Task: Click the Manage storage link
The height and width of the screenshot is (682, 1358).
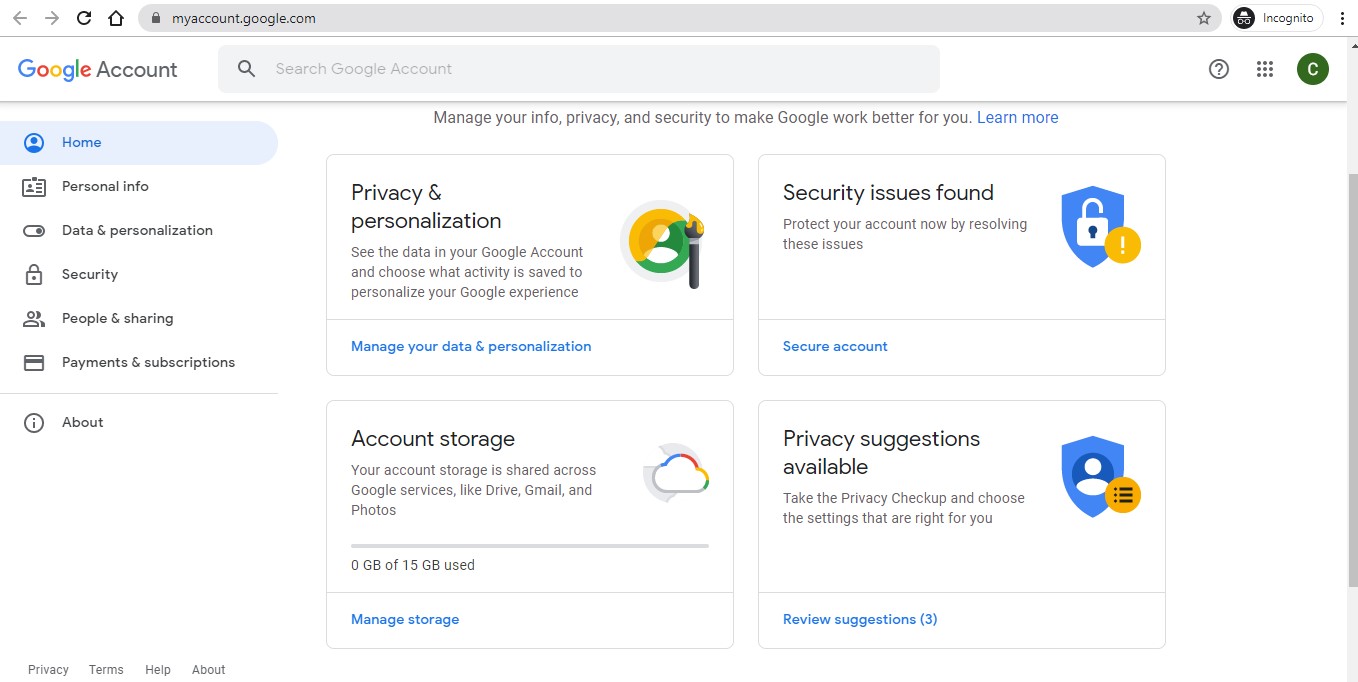Action: [x=405, y=620]
